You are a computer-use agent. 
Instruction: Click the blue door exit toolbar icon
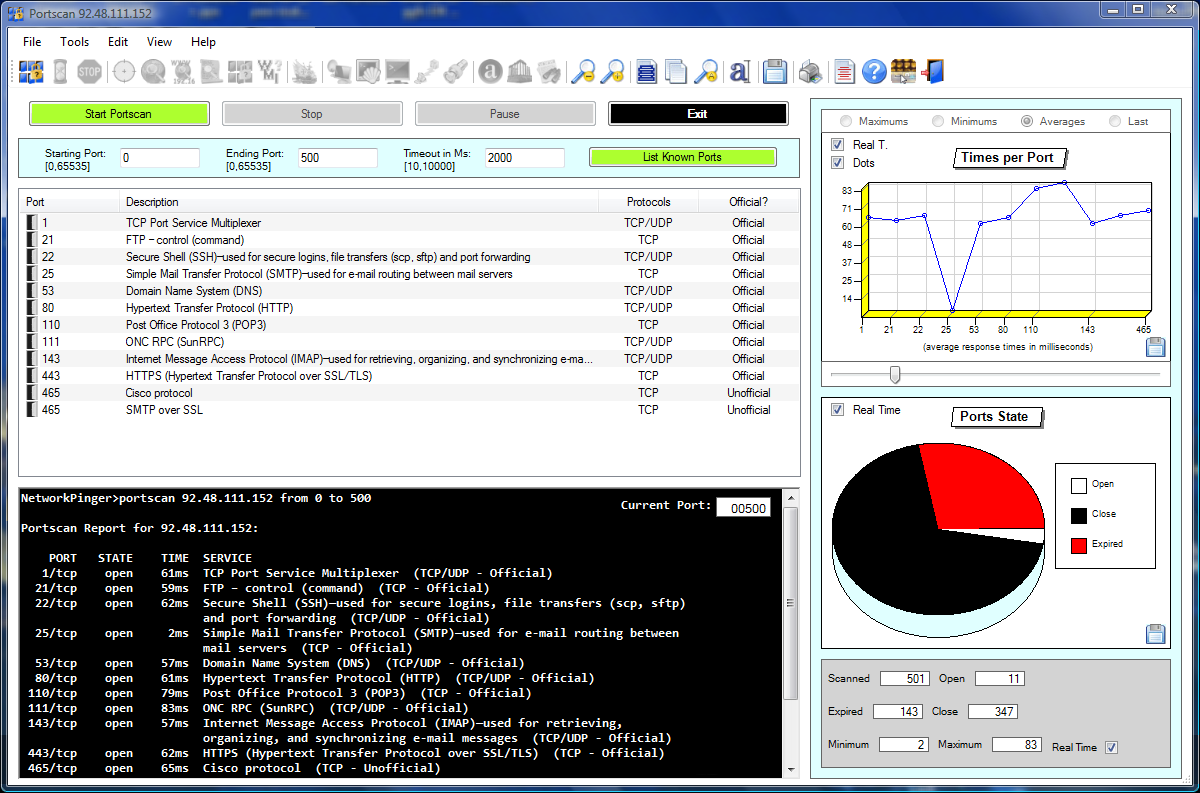tap(933, 71)
